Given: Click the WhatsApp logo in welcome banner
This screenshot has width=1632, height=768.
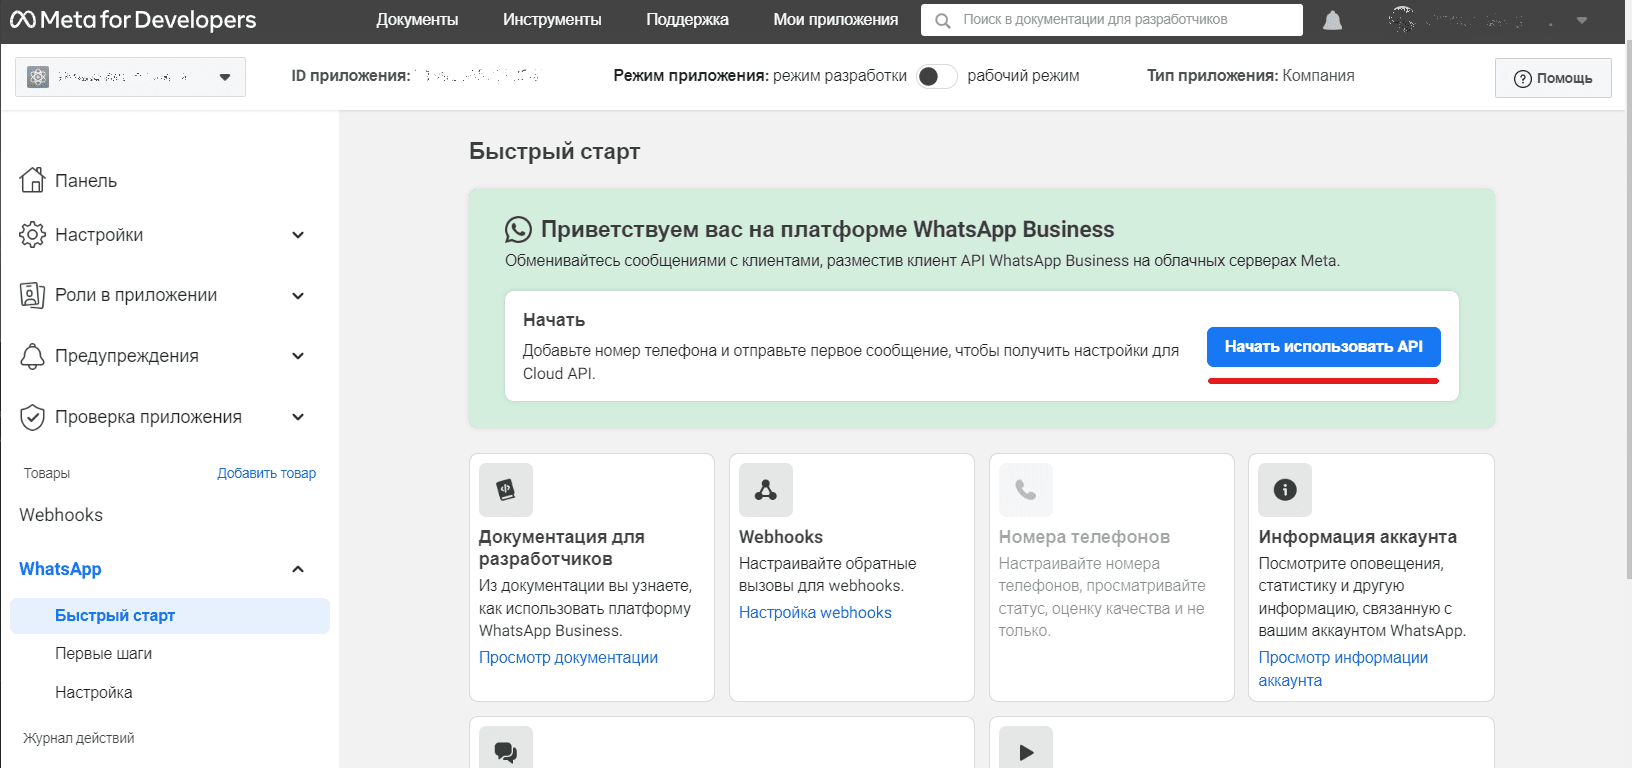Looking at the screenshot, I should (x=518, y=230).
